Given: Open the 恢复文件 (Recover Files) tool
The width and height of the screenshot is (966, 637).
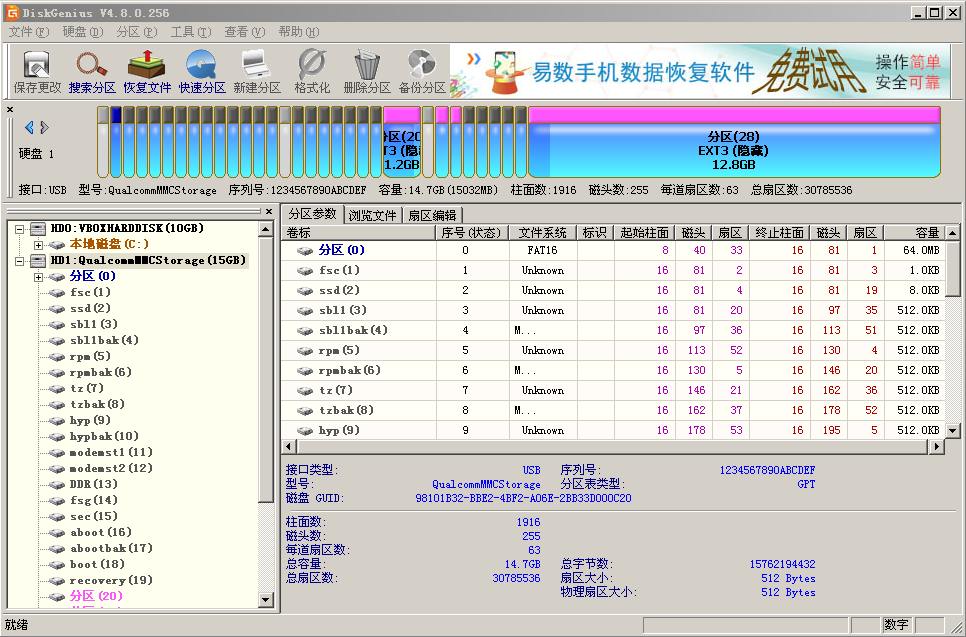Looking at the screenshot, I should pyautogui.click(x=147, y=71).
